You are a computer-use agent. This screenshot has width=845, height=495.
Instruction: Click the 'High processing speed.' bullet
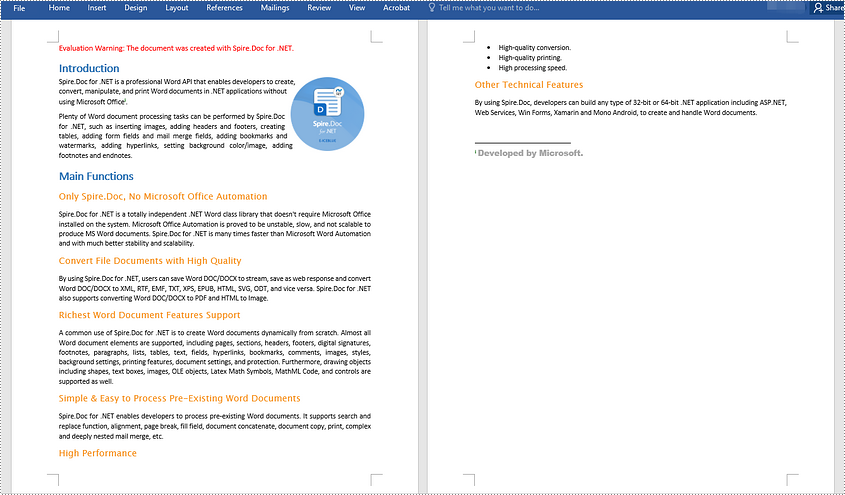click(x=532, y=68)
